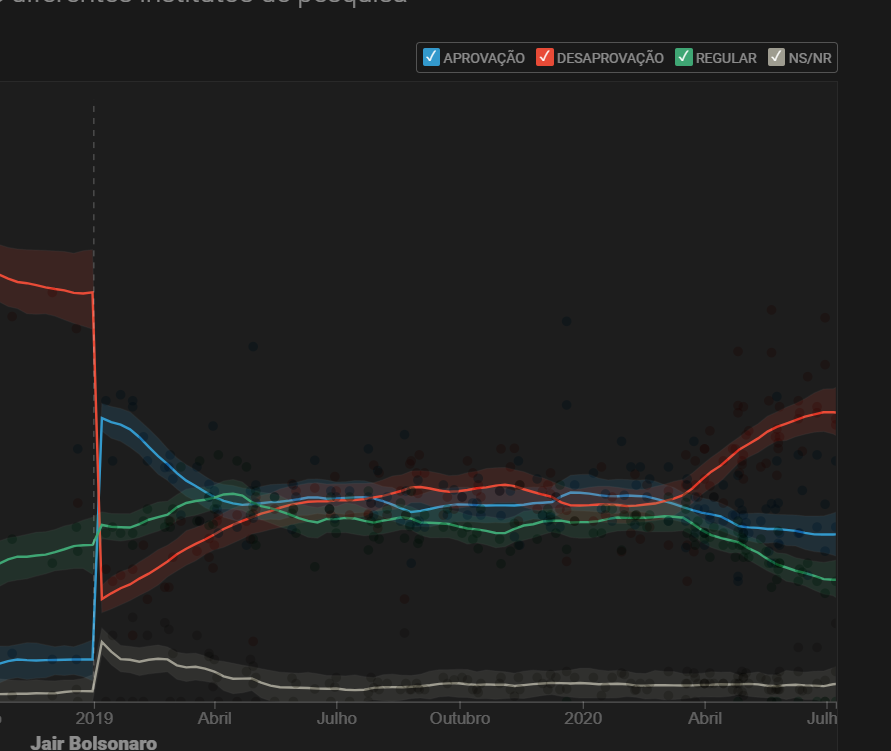891x751 pixels.
Task: Click the 2020 x-axis label
Action: click(x=583, y=718)
